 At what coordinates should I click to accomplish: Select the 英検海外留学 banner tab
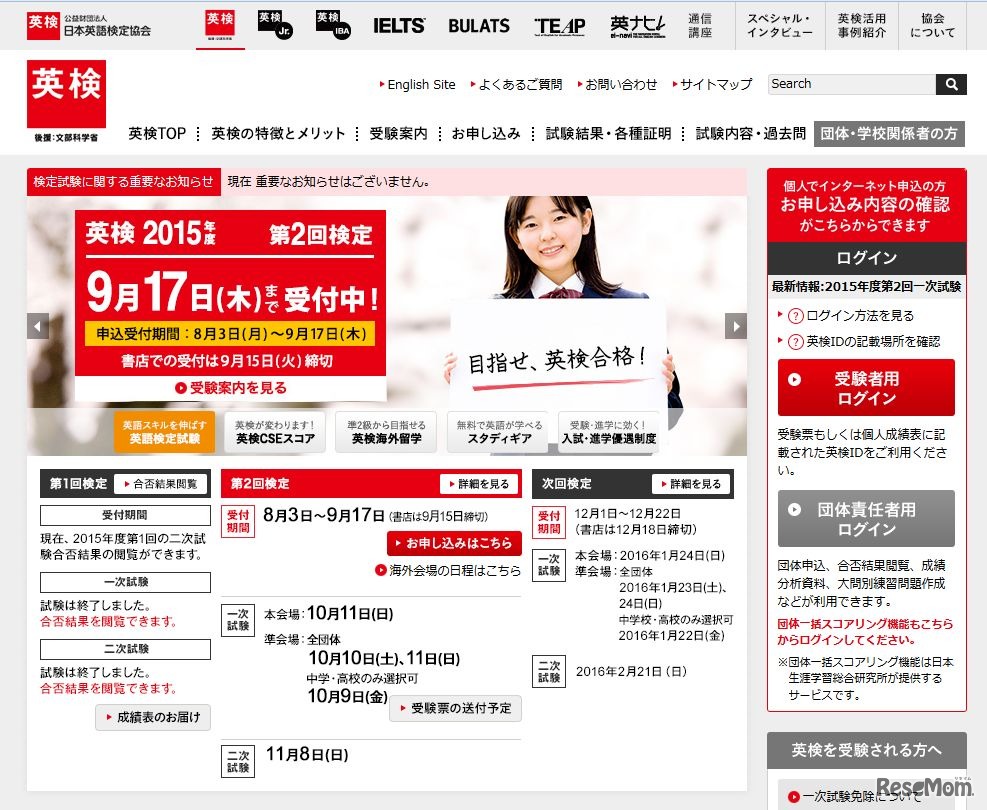pos(386,432)
